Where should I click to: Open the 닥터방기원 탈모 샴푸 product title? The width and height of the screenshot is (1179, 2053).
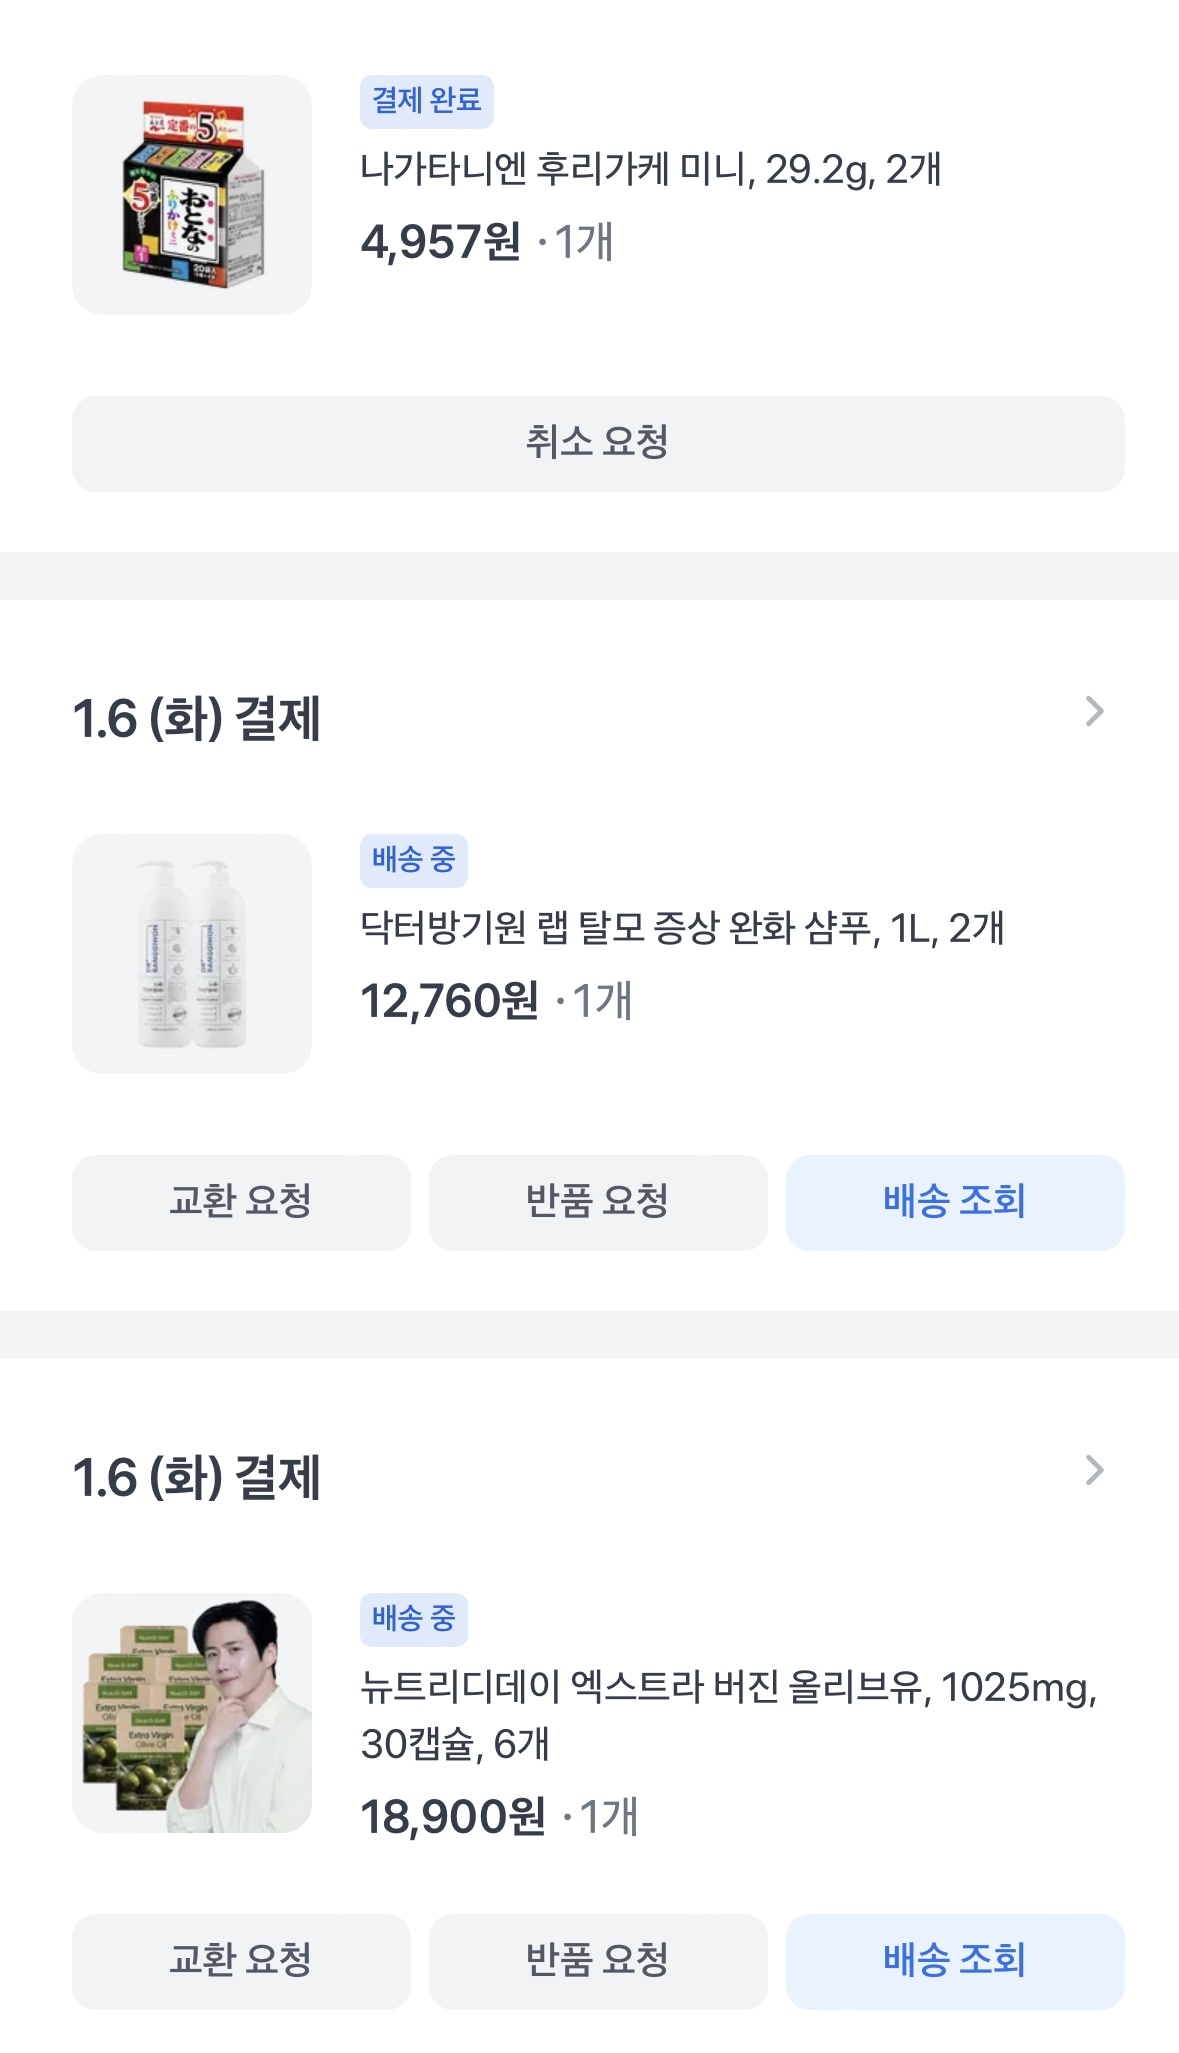(682, 929)
